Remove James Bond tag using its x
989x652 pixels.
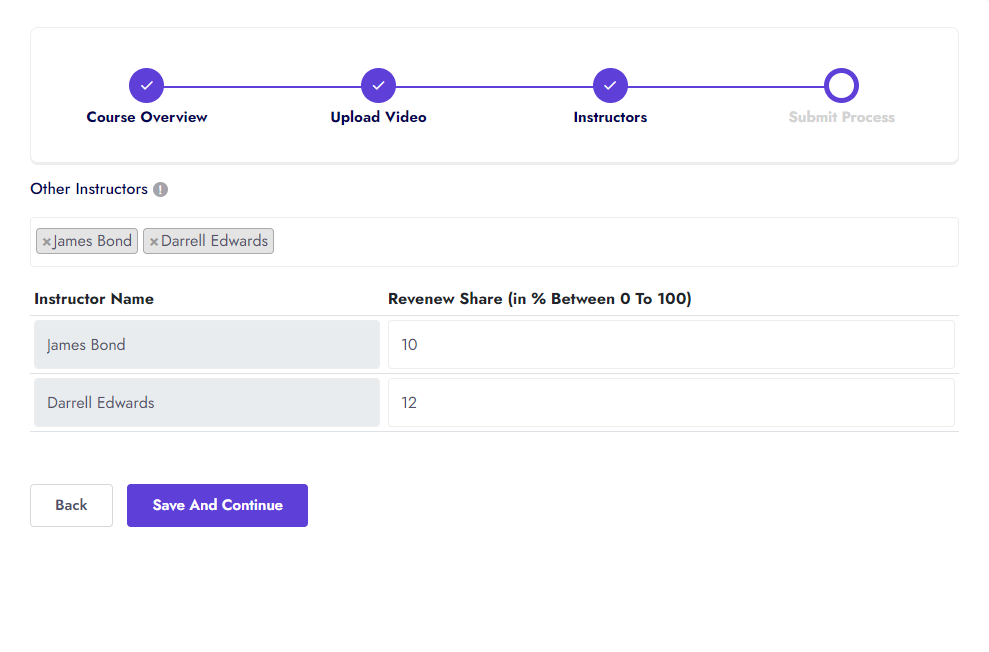[x=46, y=242]
